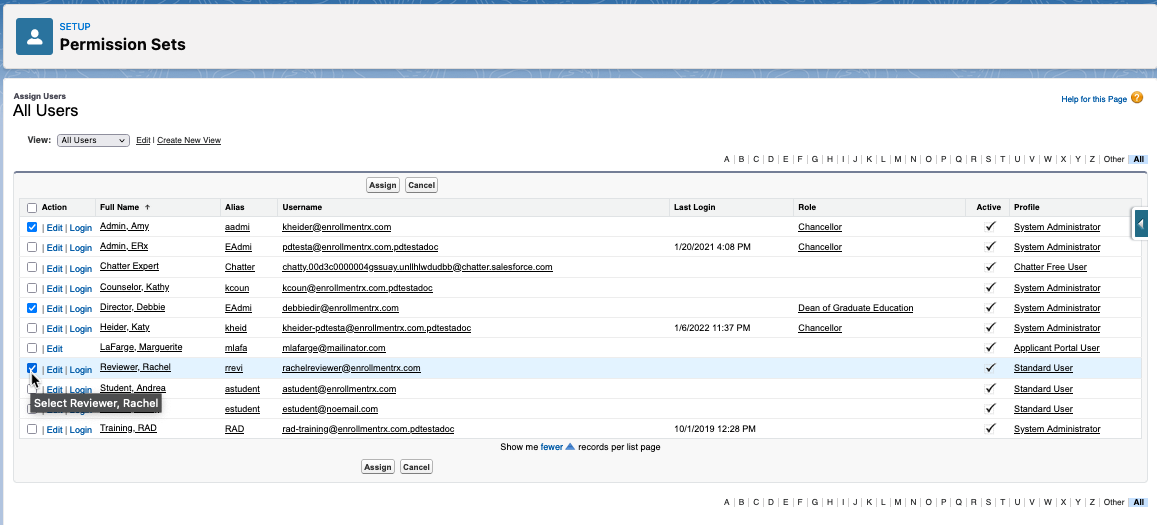Expand the collapsed right sidebar arrow
Image resolution: width=1157 pixels, height=525 pixels.
click(x=1140, y=226)
